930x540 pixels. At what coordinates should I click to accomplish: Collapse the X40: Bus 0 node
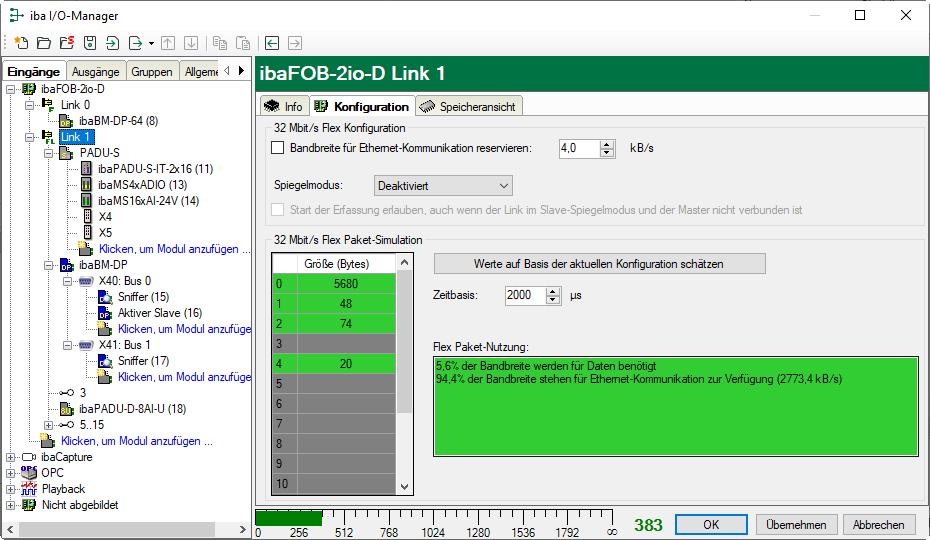[68, 281]
